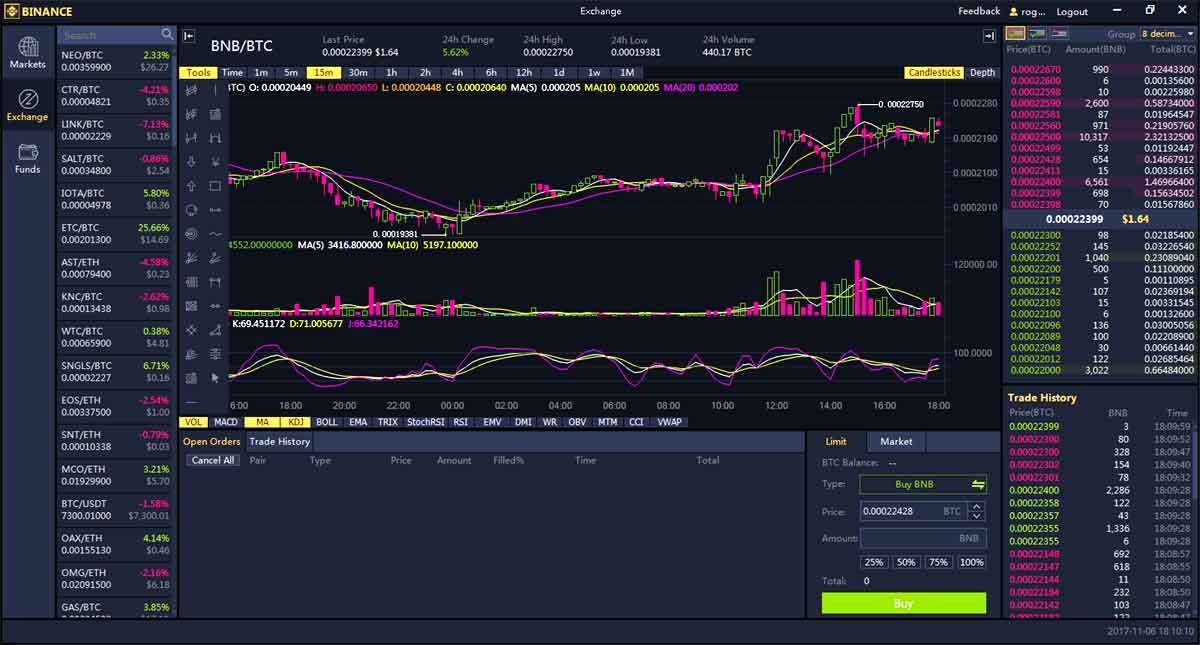Select the NEO/BTC market row

coord(115,61)
